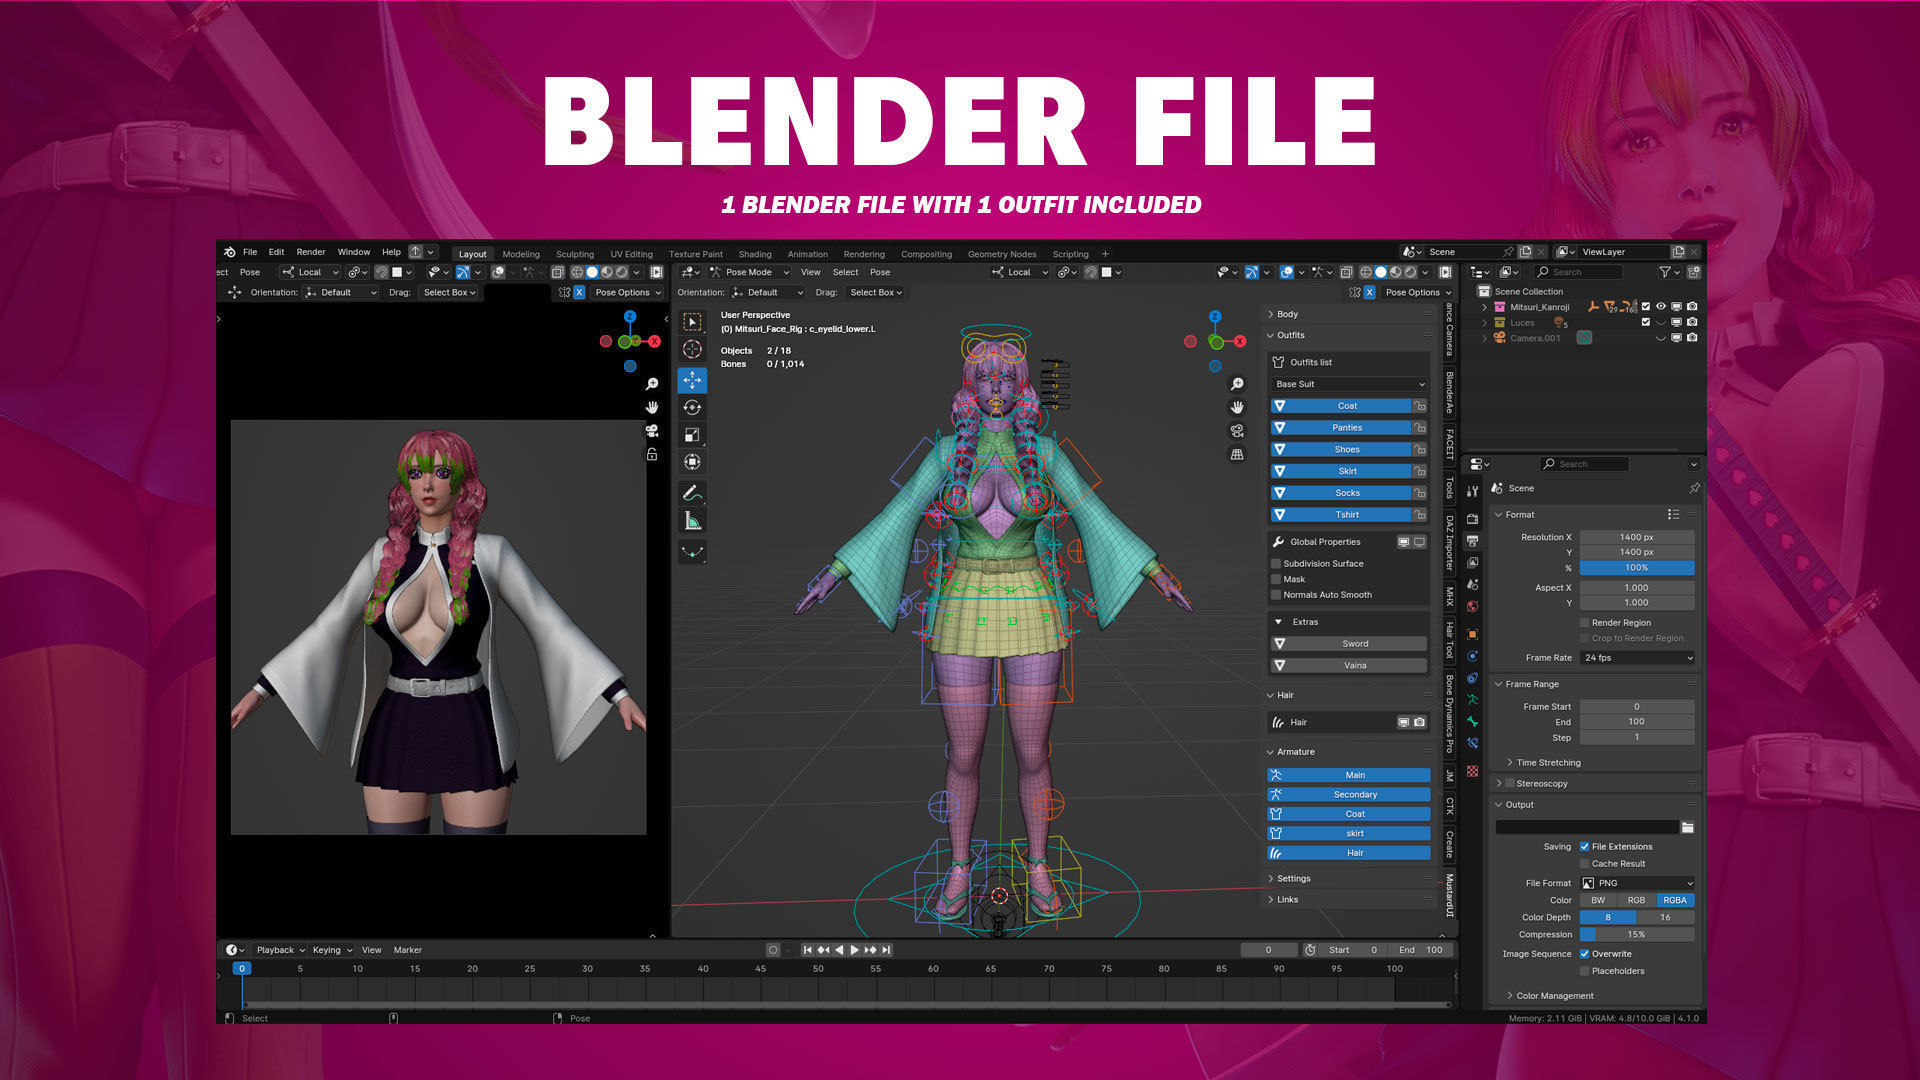Enable the Placeholders checkbox
Screen dimensions: 1920x1080
(1584, 971)
